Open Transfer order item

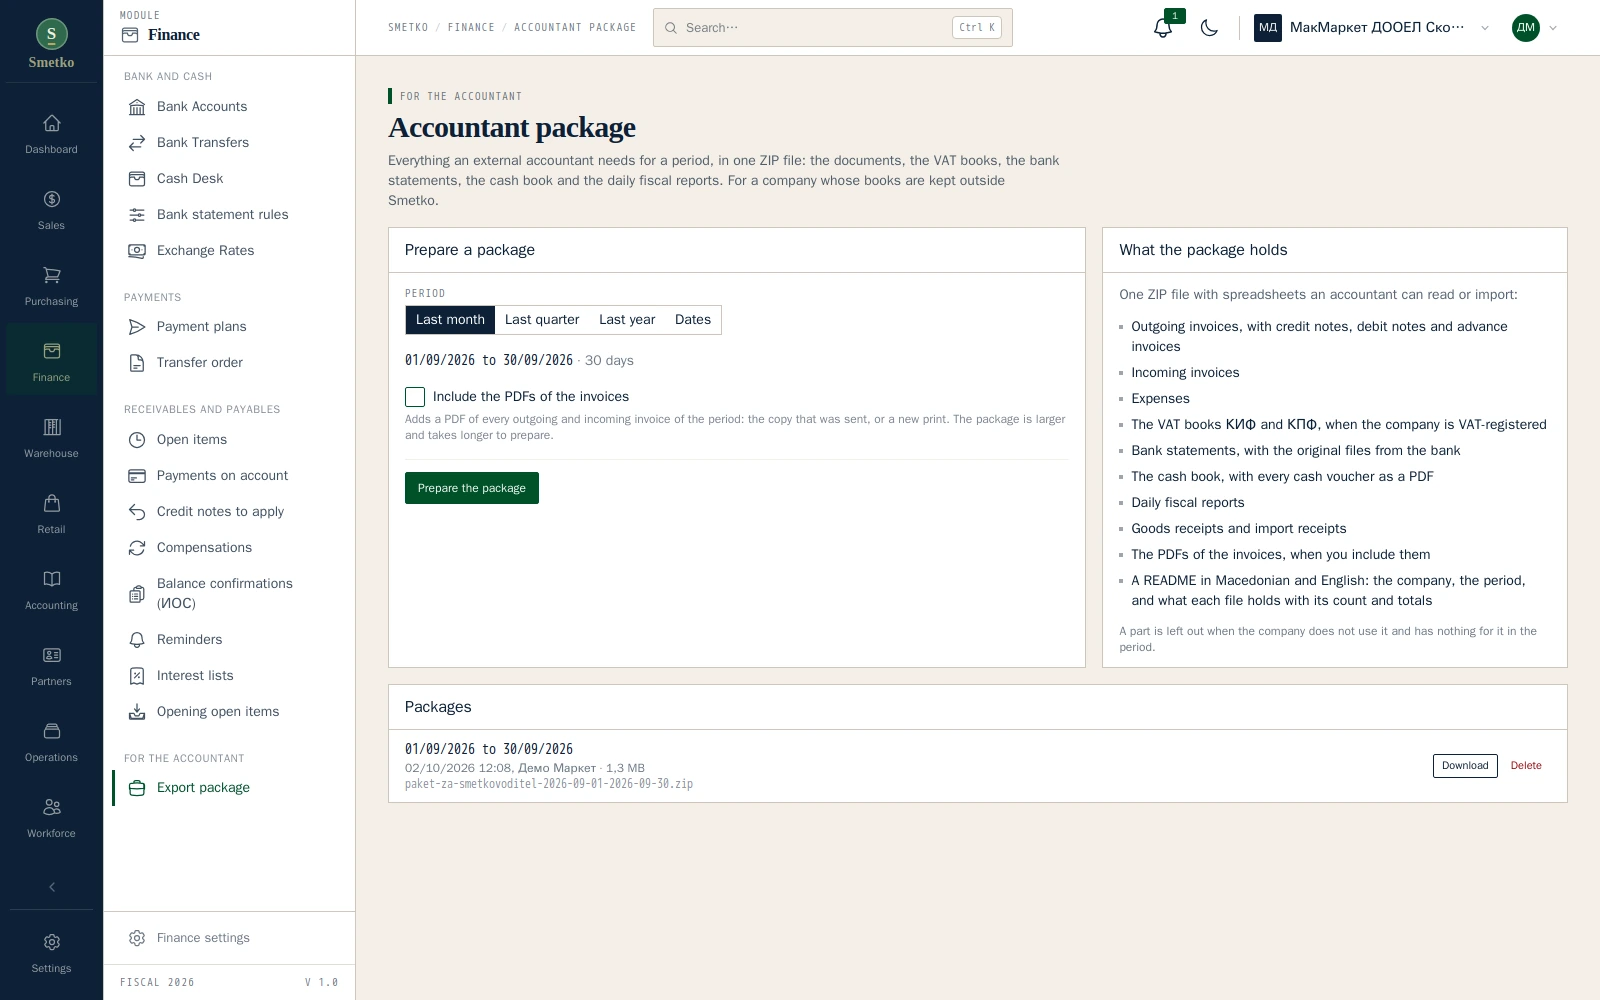coord(229,363)
